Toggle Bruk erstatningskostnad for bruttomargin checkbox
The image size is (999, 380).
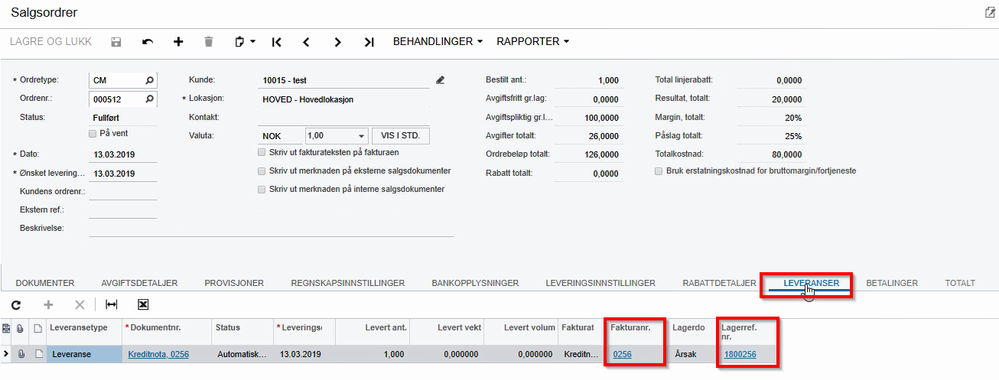(x=659, y=172)
